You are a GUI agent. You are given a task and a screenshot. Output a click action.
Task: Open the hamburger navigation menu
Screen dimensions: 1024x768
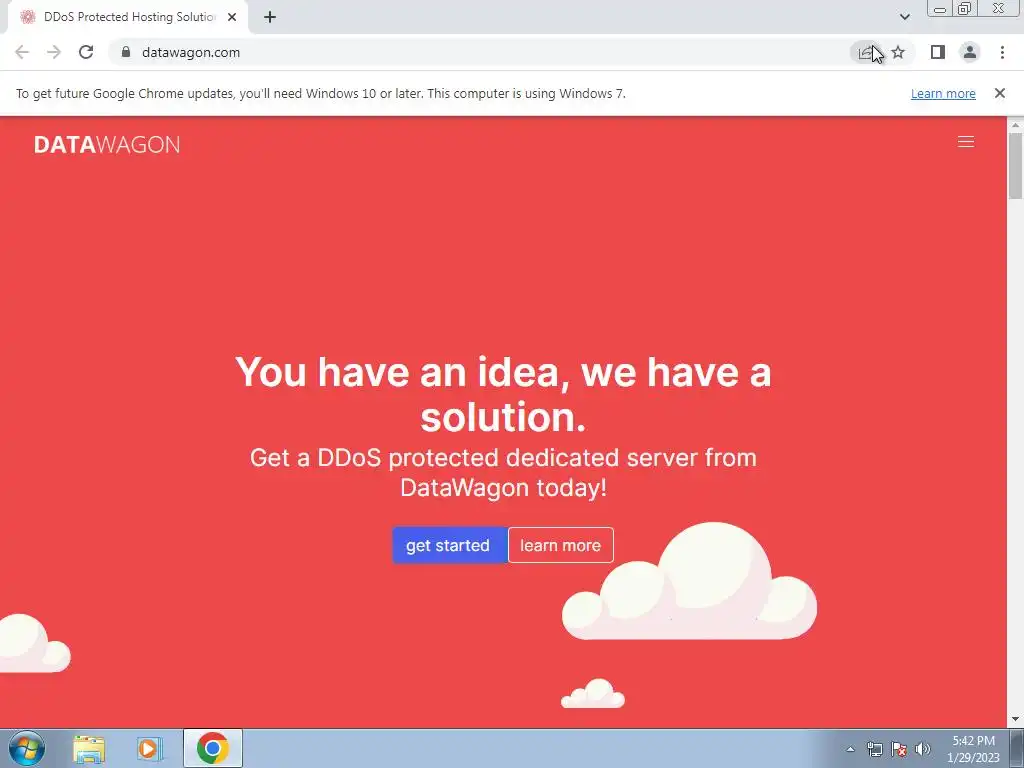(965, 142)
